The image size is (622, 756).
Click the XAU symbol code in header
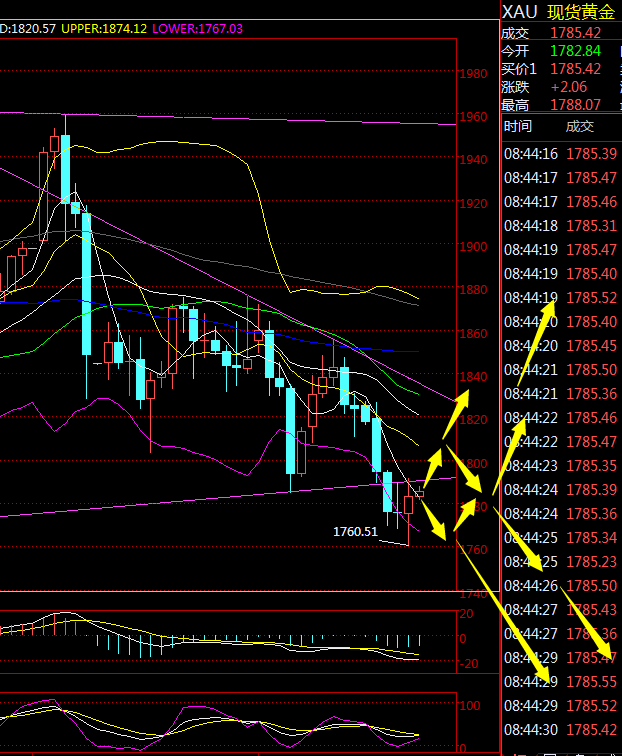[x=519, y=11]
